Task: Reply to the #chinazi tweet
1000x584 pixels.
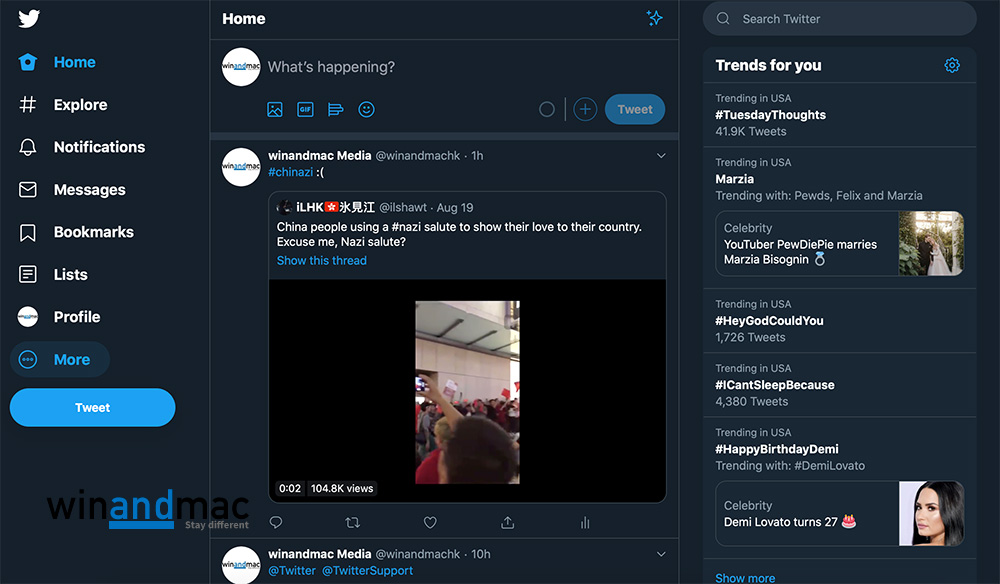Action: 276,522
